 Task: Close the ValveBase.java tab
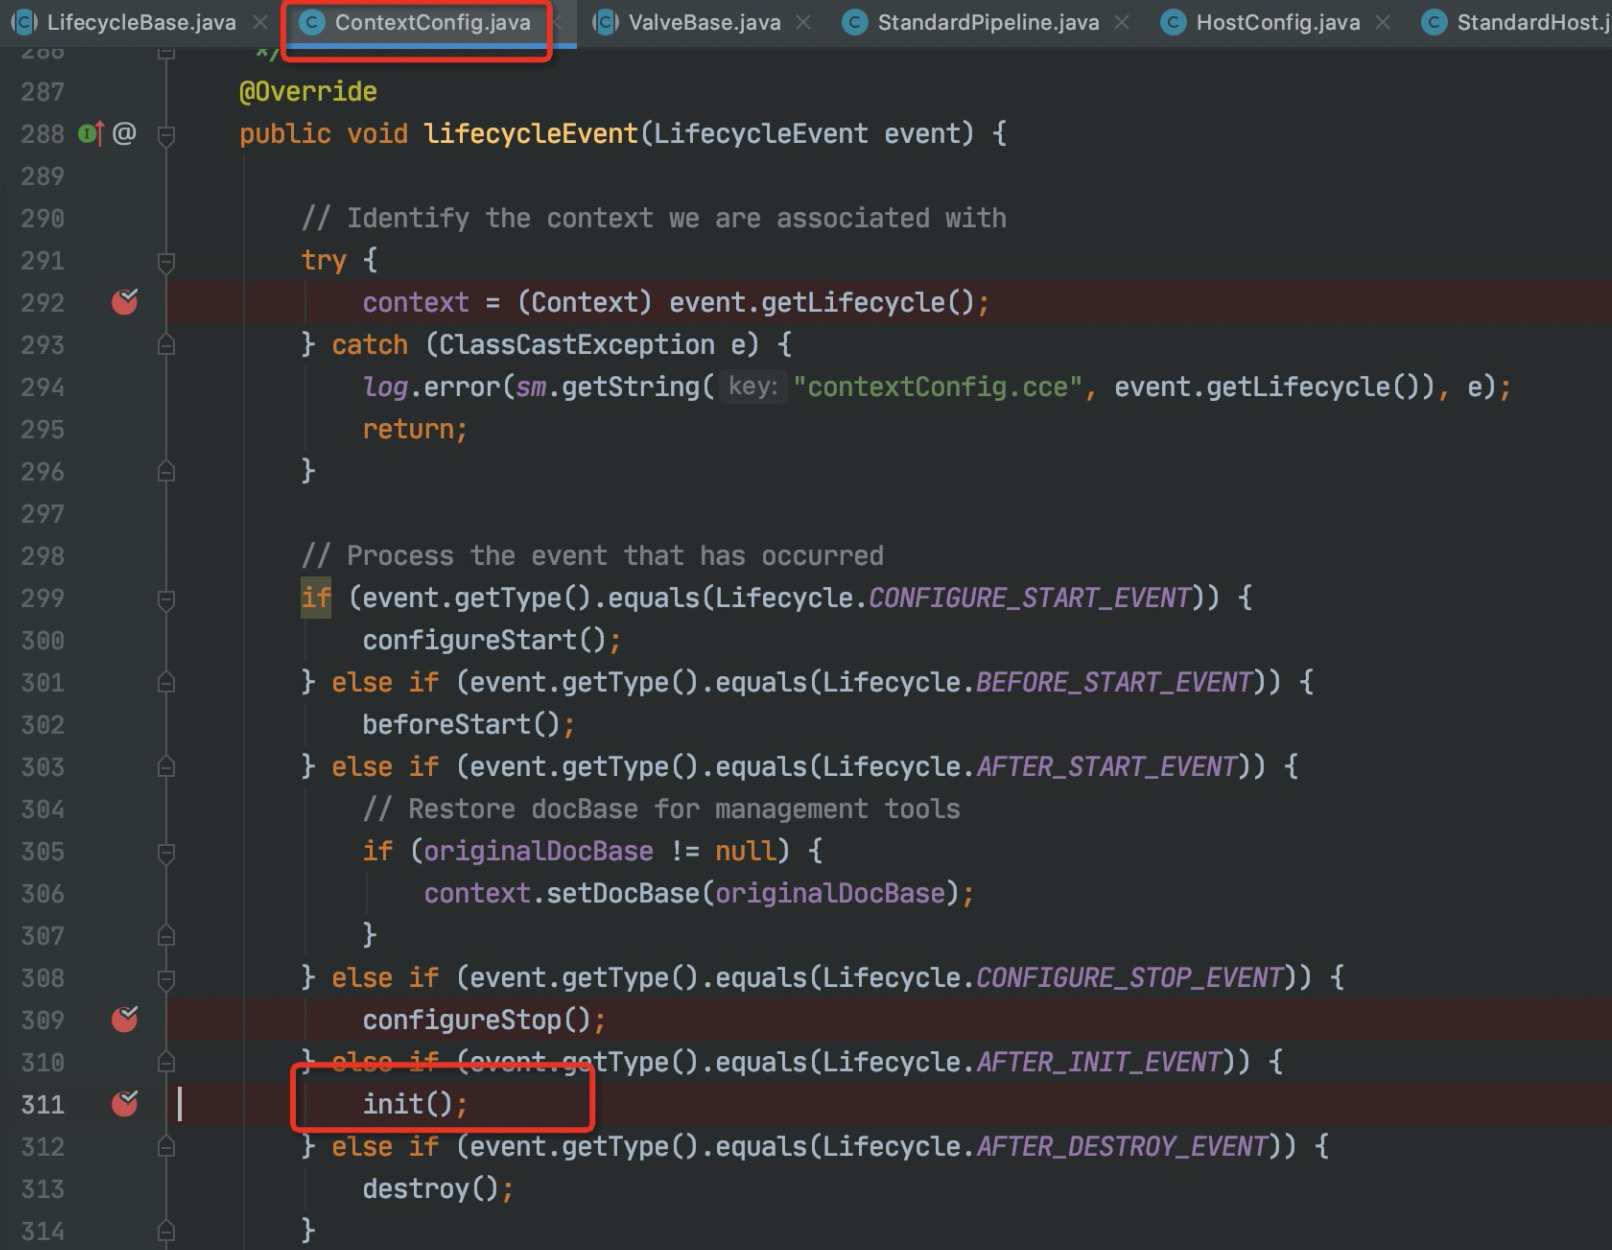point(803,22)
